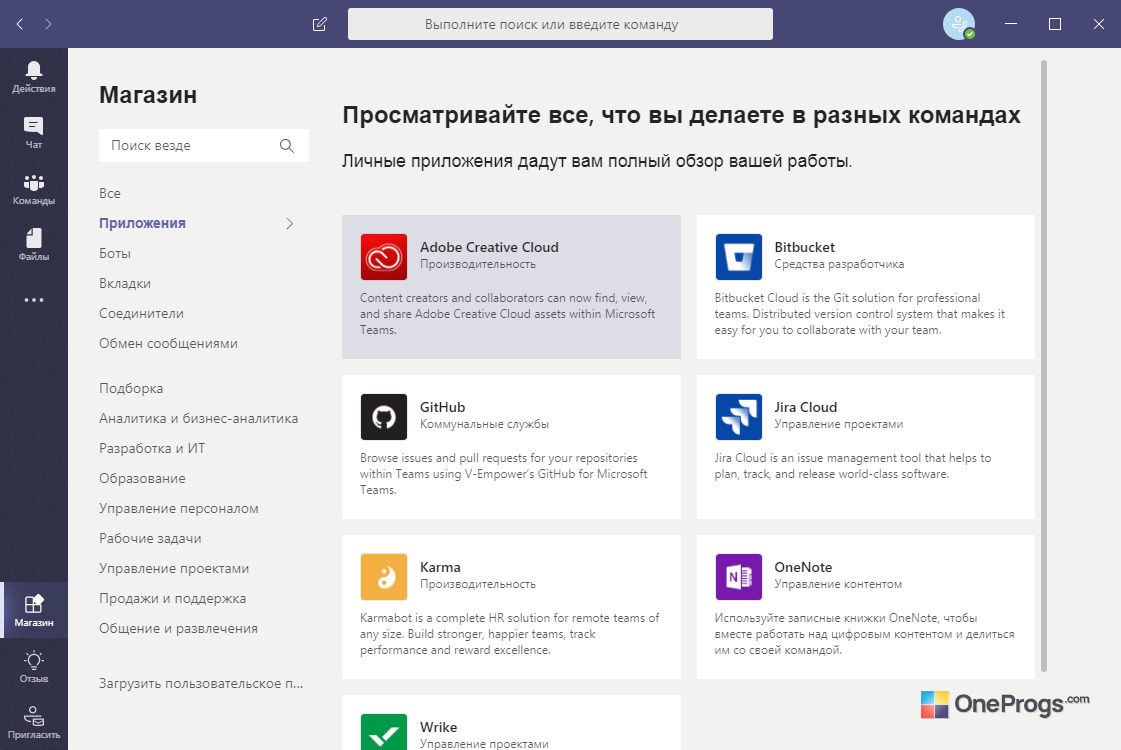Click the Karma app logo
The height and width of the screenshot is (750, 1121).
point(384,577)
